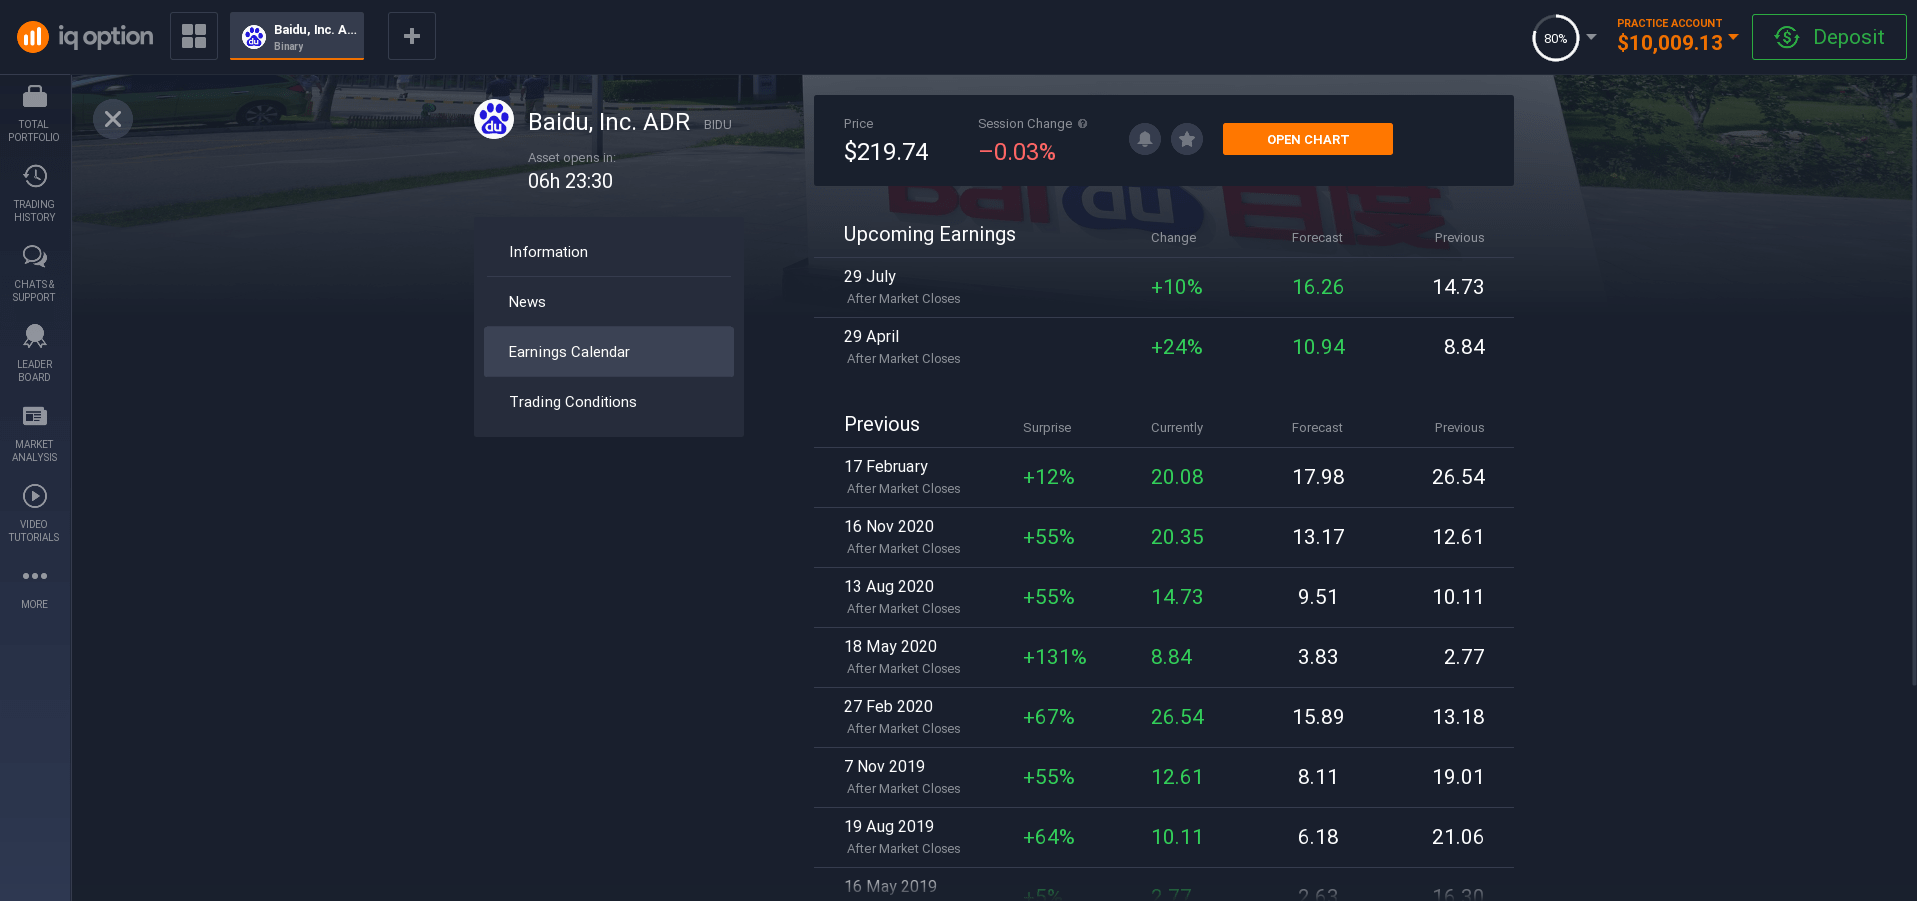
Task: Click the 19 Aug 2019 earnings date
Action: click(x=889, y=826)
